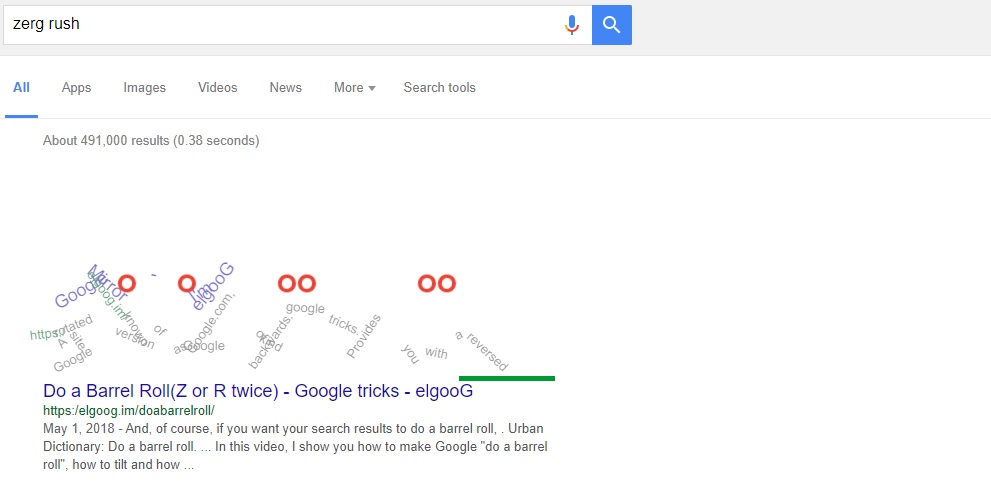
Task: Switch to the Images tab
Action: 144,88
